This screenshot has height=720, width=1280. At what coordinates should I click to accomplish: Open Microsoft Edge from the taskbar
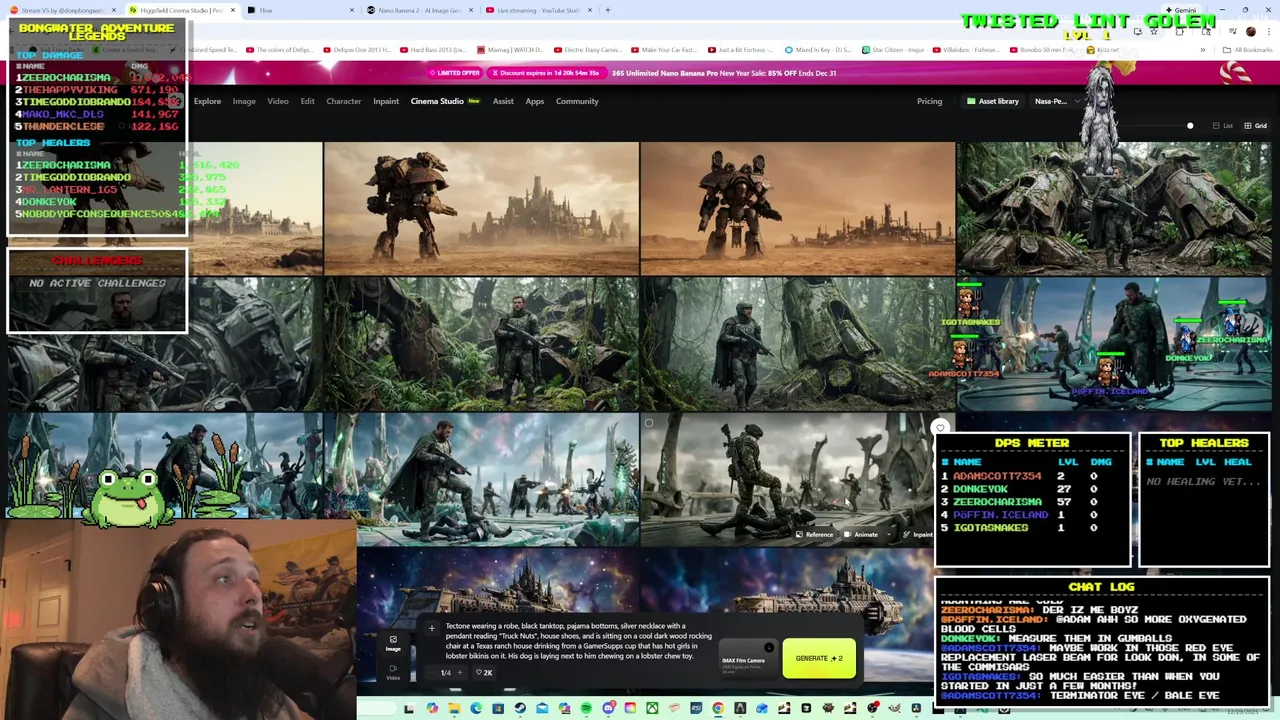(x=476, y=709)
